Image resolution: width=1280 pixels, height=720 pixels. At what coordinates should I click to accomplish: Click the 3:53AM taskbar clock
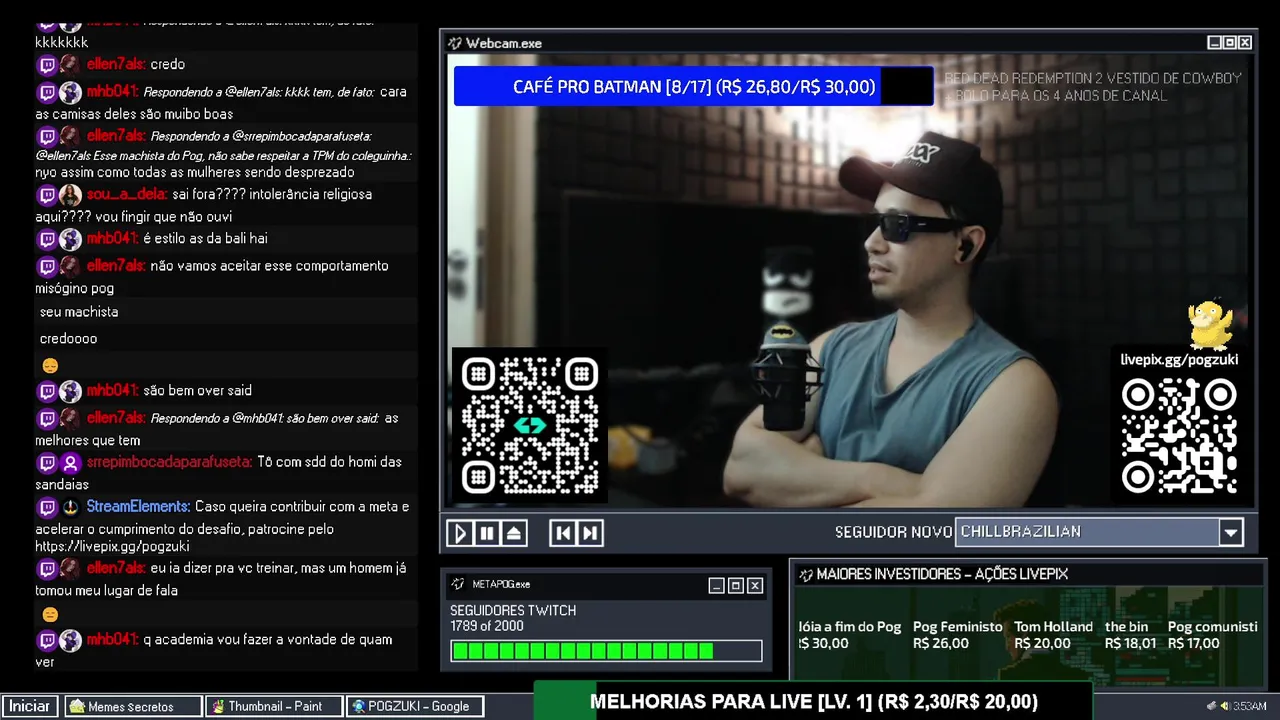click(x=1250, y=706)
